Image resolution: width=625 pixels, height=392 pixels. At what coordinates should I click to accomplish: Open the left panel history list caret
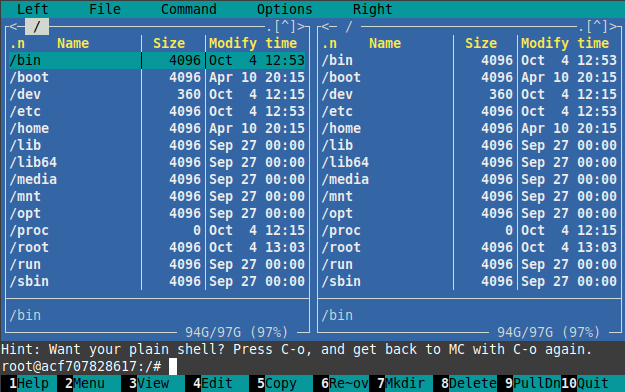coord(285,26)
